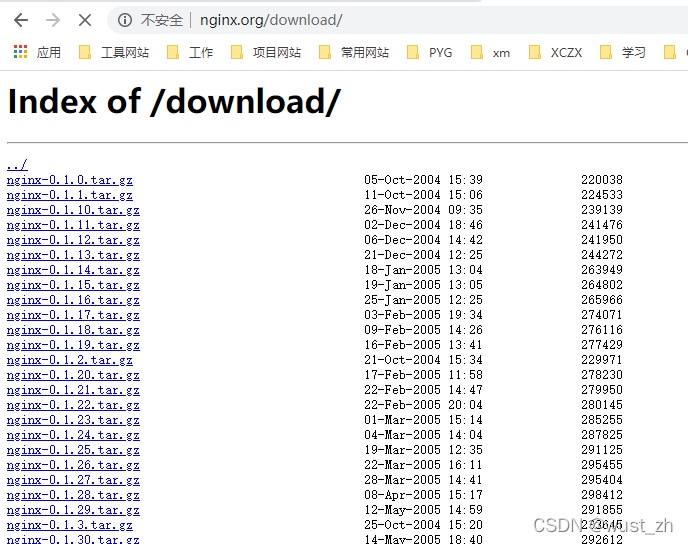Open the PYG bookmark folder
The height and width of the screenshot is (544, 688).
pyautogui.click(x=430, y=52)
